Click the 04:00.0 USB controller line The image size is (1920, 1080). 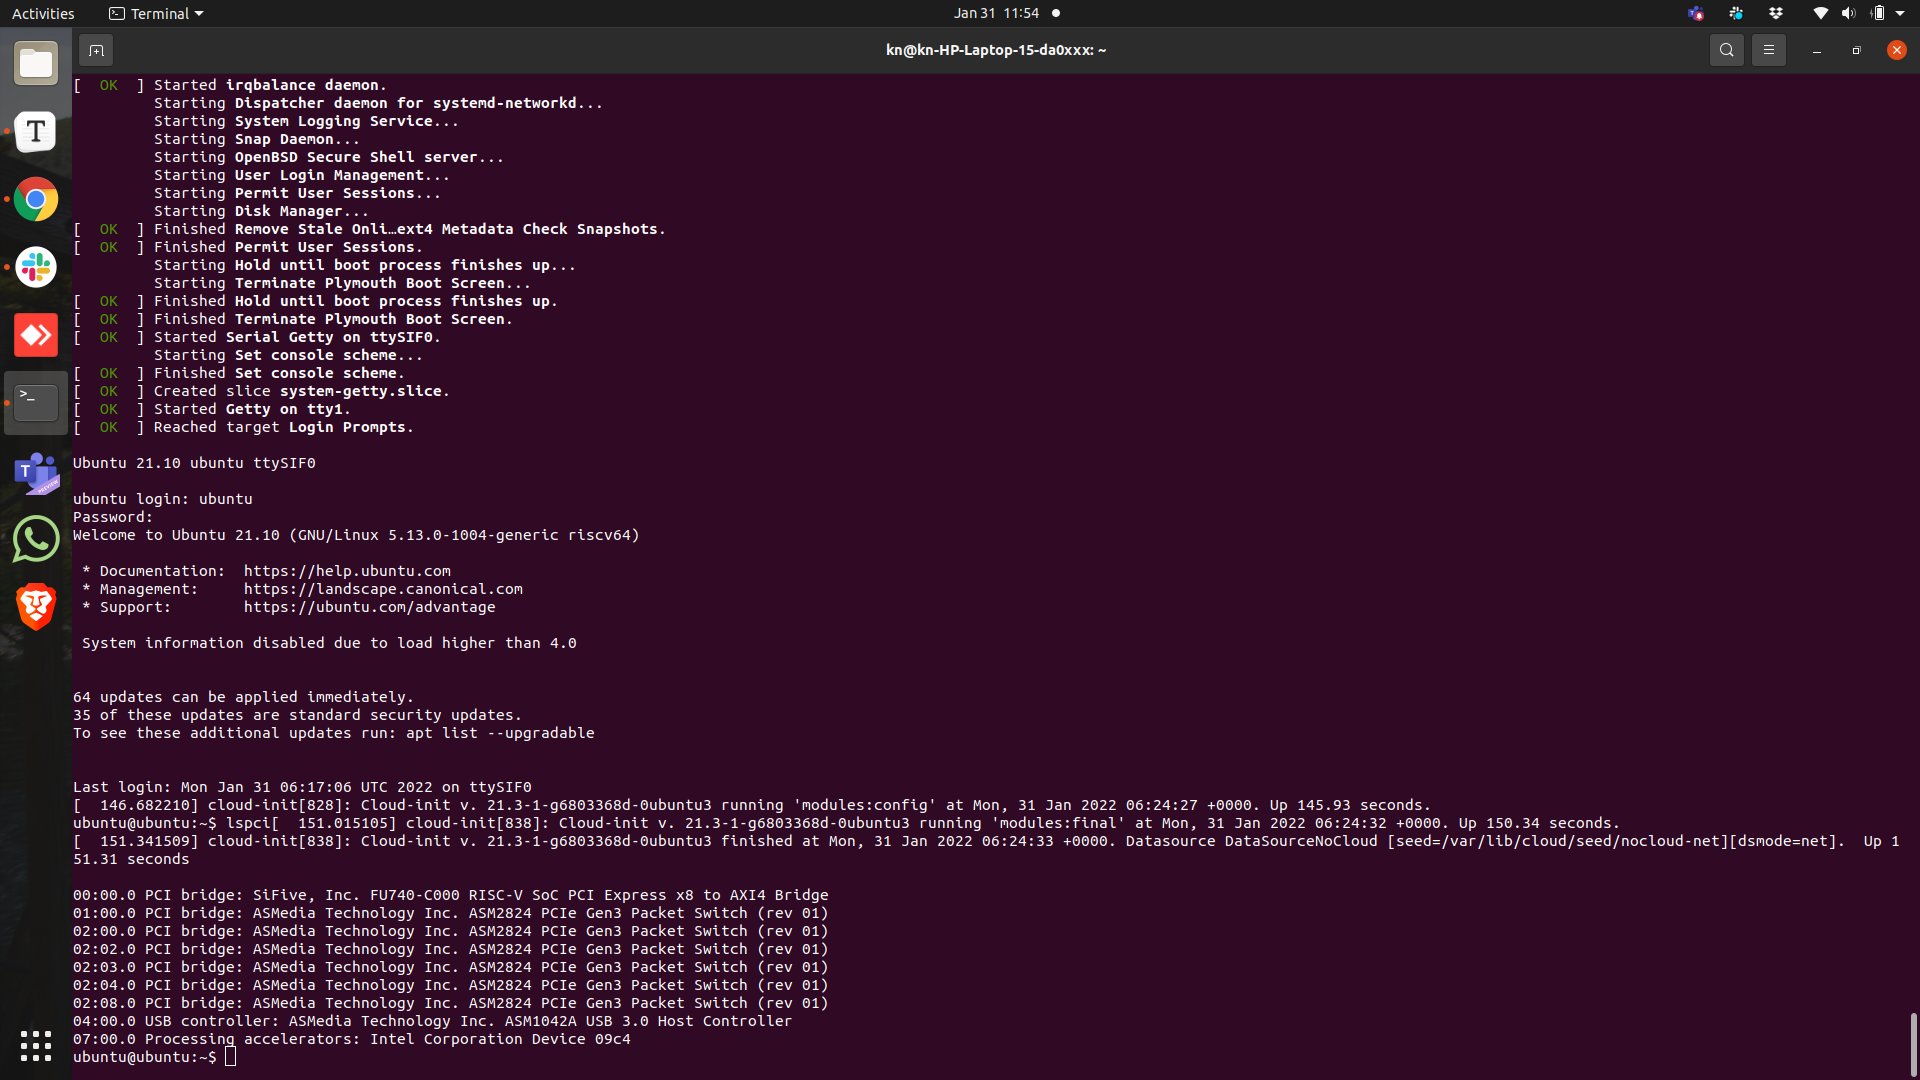point(432,1021)
